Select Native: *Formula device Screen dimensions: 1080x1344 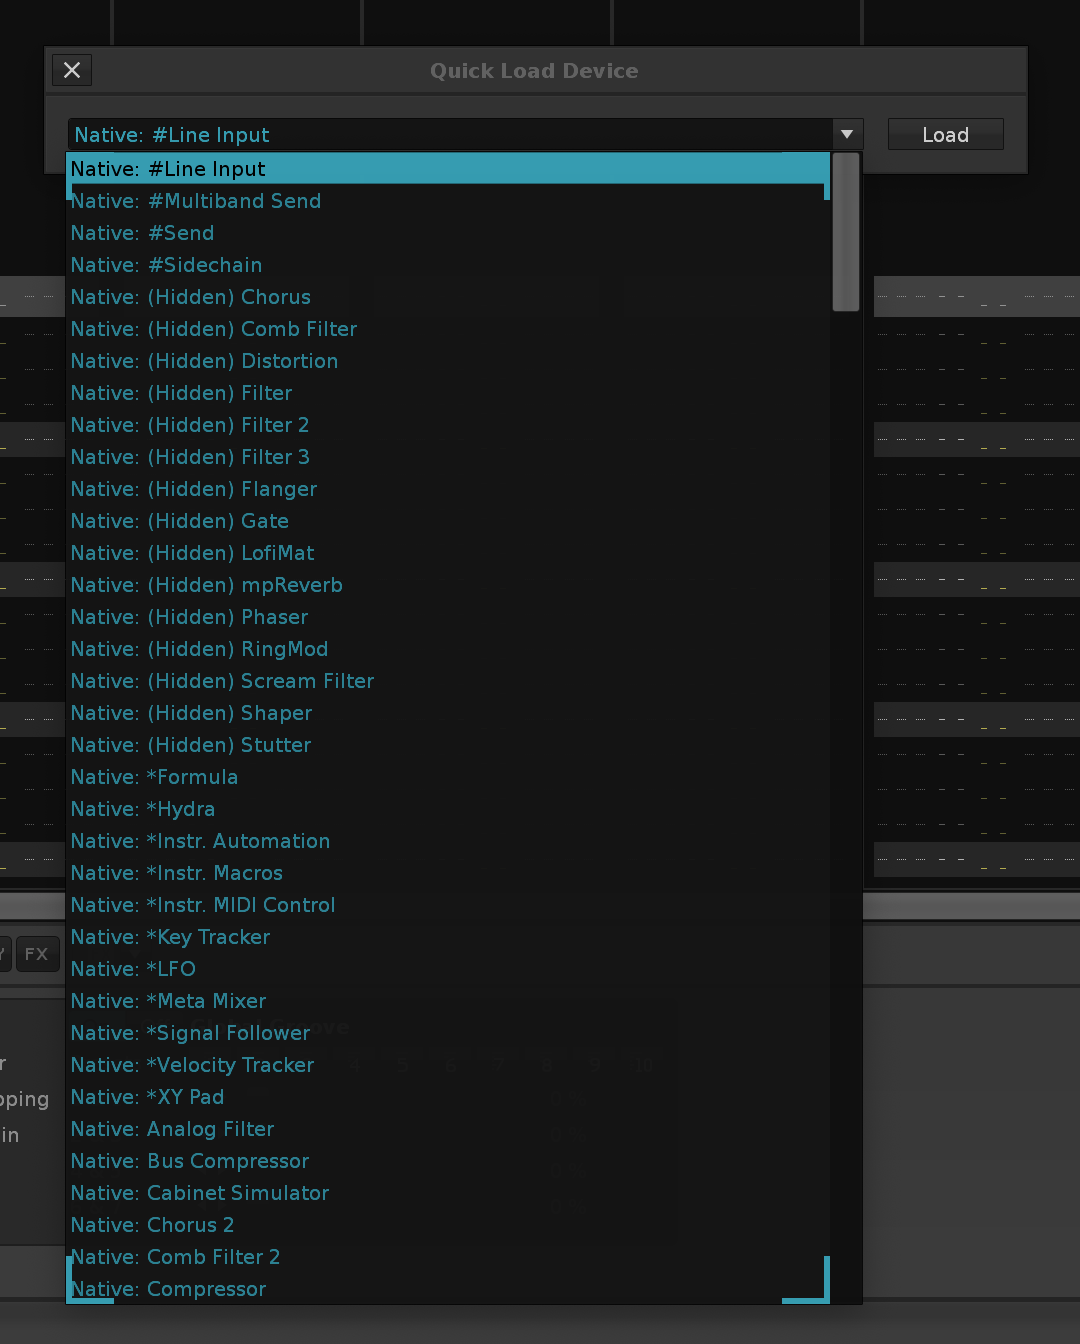[154, 777]
